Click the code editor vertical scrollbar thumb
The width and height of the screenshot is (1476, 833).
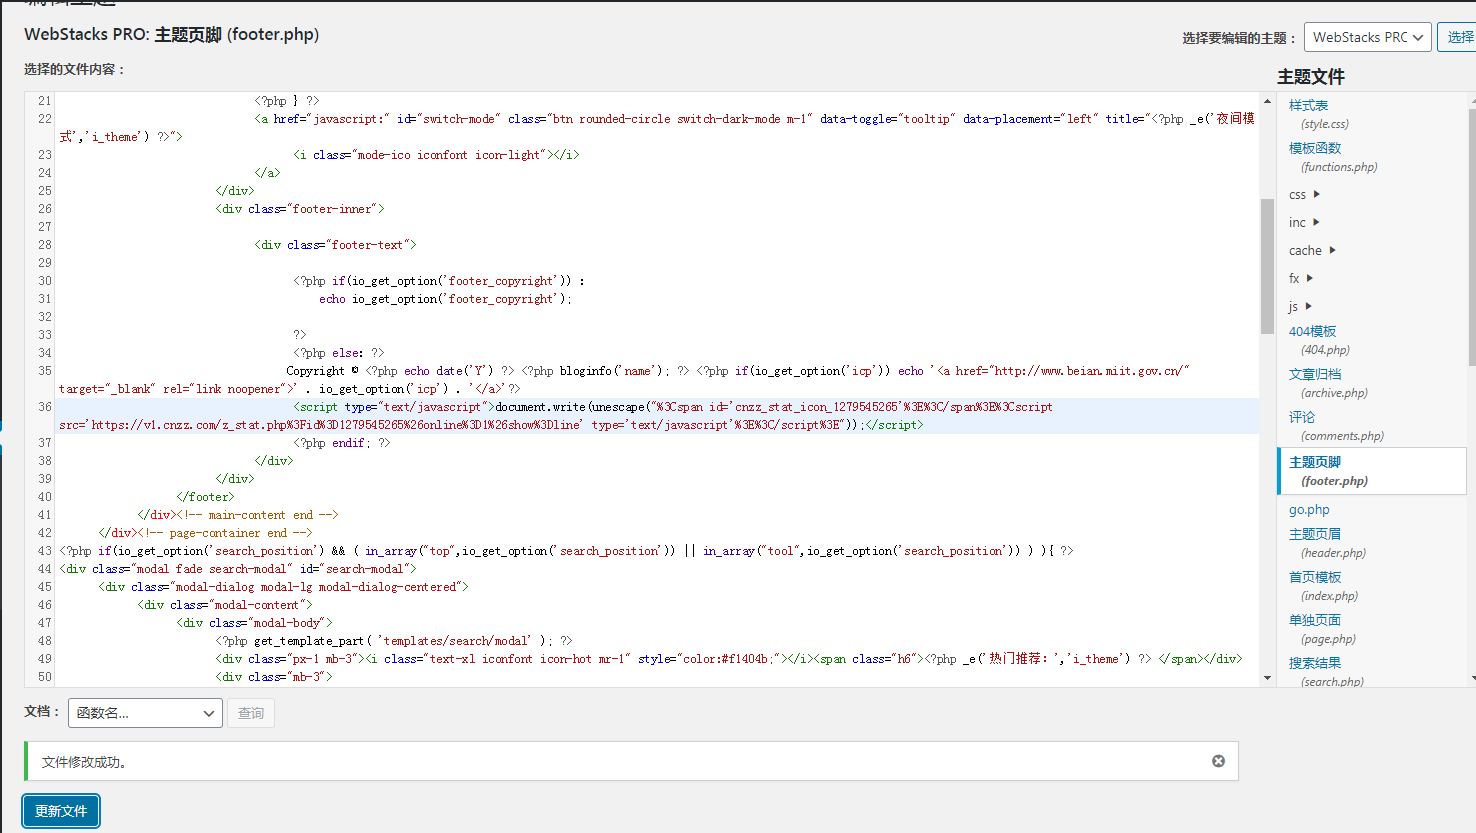pyautogui.click(x=1267, y=265)
